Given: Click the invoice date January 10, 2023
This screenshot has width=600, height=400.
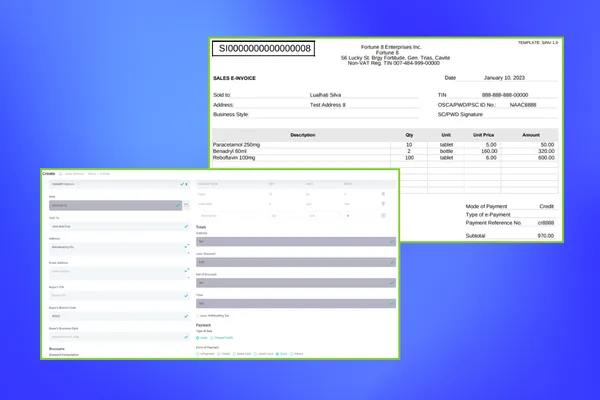Looking at the screenshot, I should tap(504, 78).
